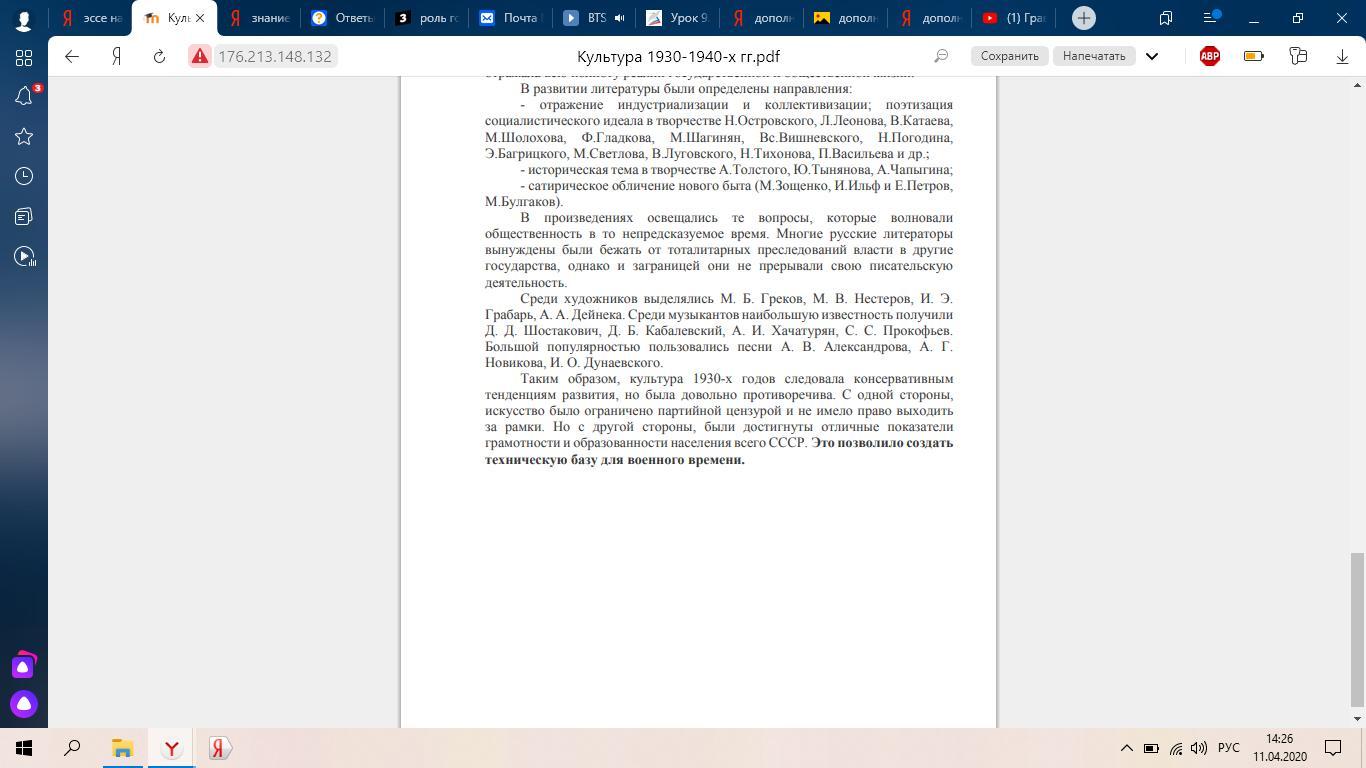1366x768 pixels.
Task: Click the Напечатать button
Action: [1094, 56]
